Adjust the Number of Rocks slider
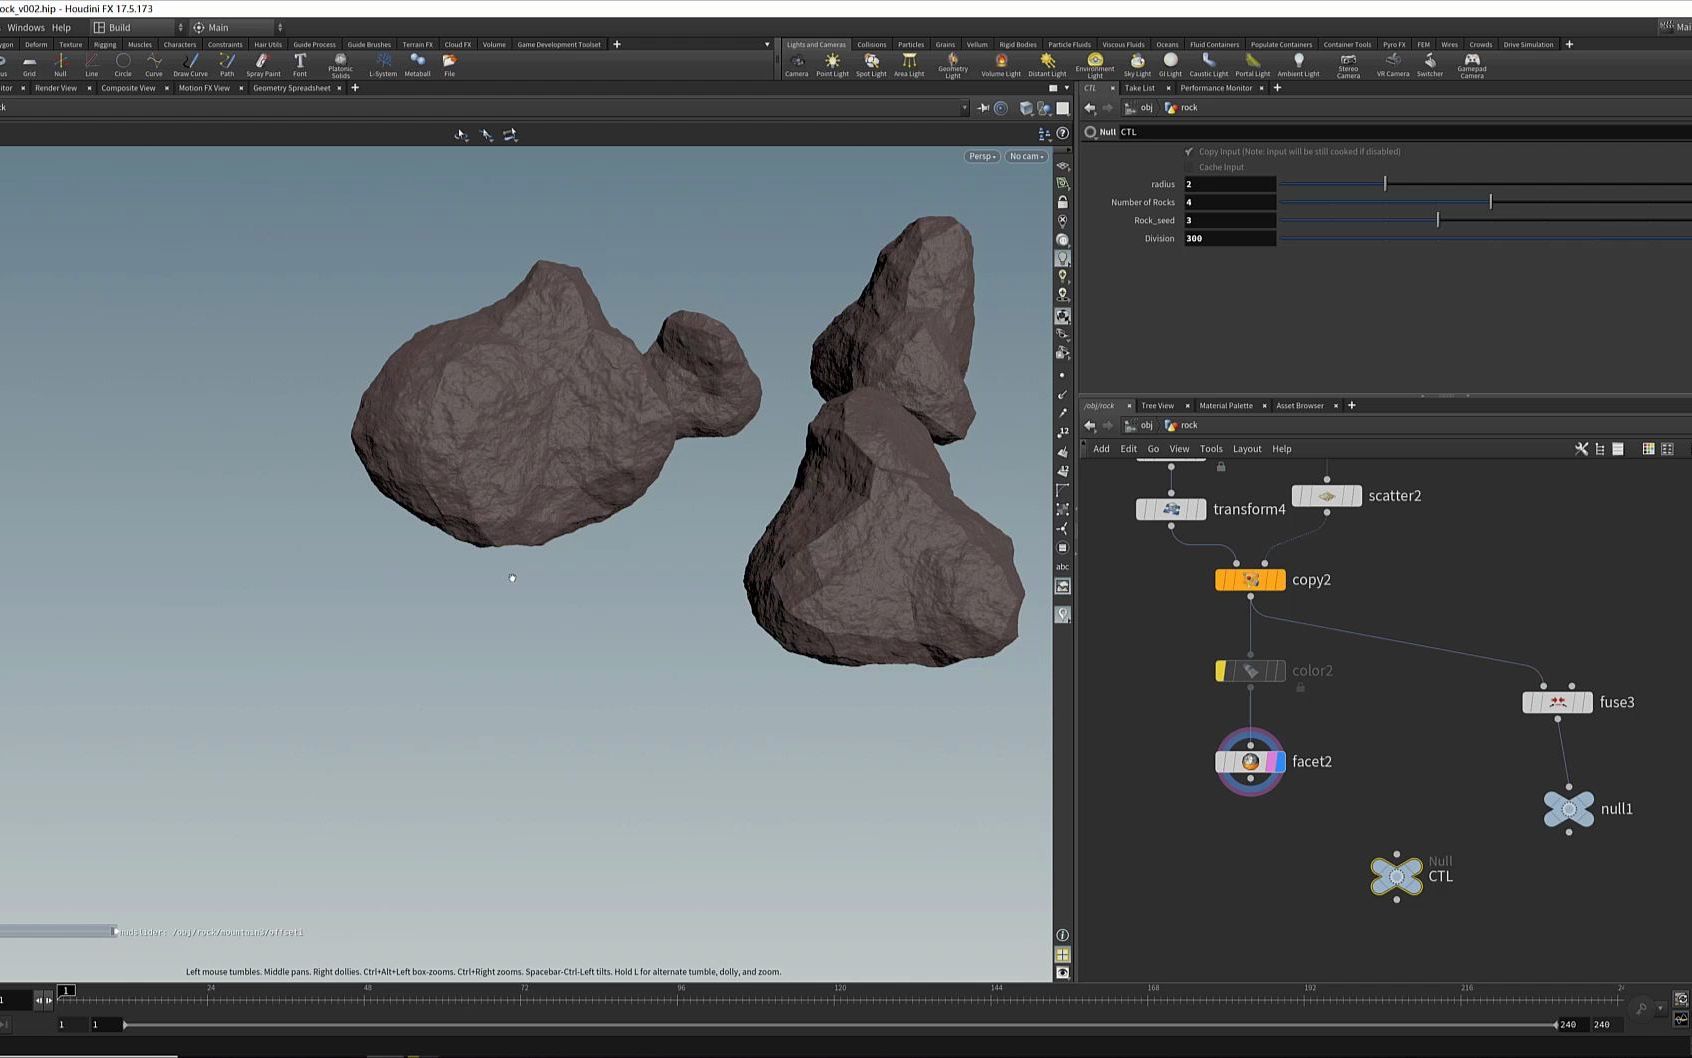Viewport: 1692px width, 1058px height. pyautogui.click(x=1490, y=202)
